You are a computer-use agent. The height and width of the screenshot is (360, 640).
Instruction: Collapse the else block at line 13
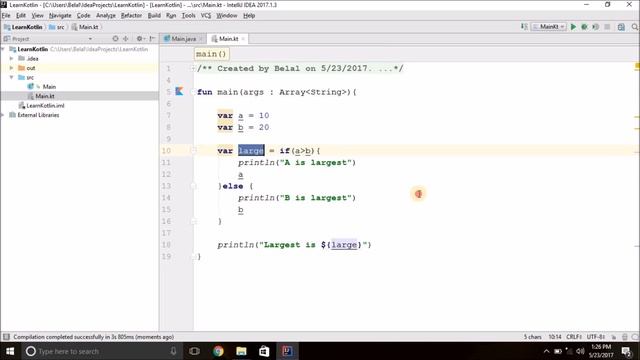tap(194, 186)
